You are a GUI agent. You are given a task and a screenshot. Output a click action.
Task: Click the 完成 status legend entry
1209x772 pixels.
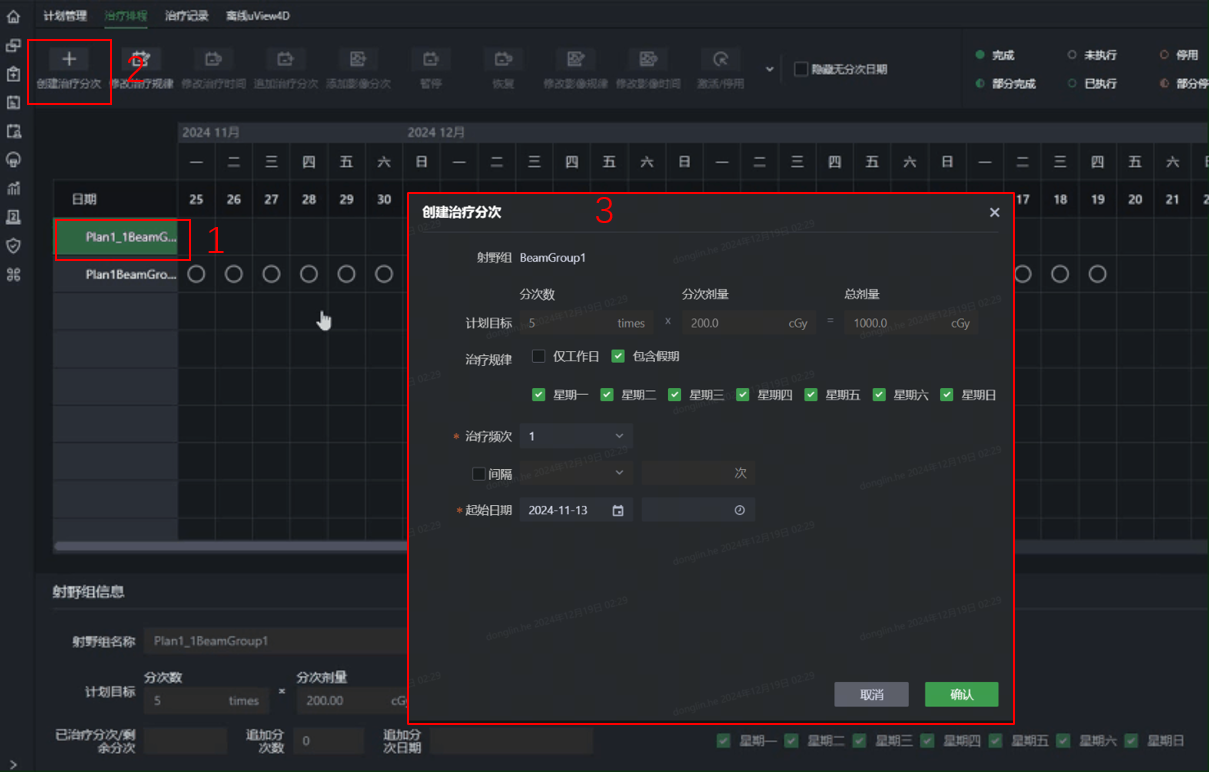995,55
